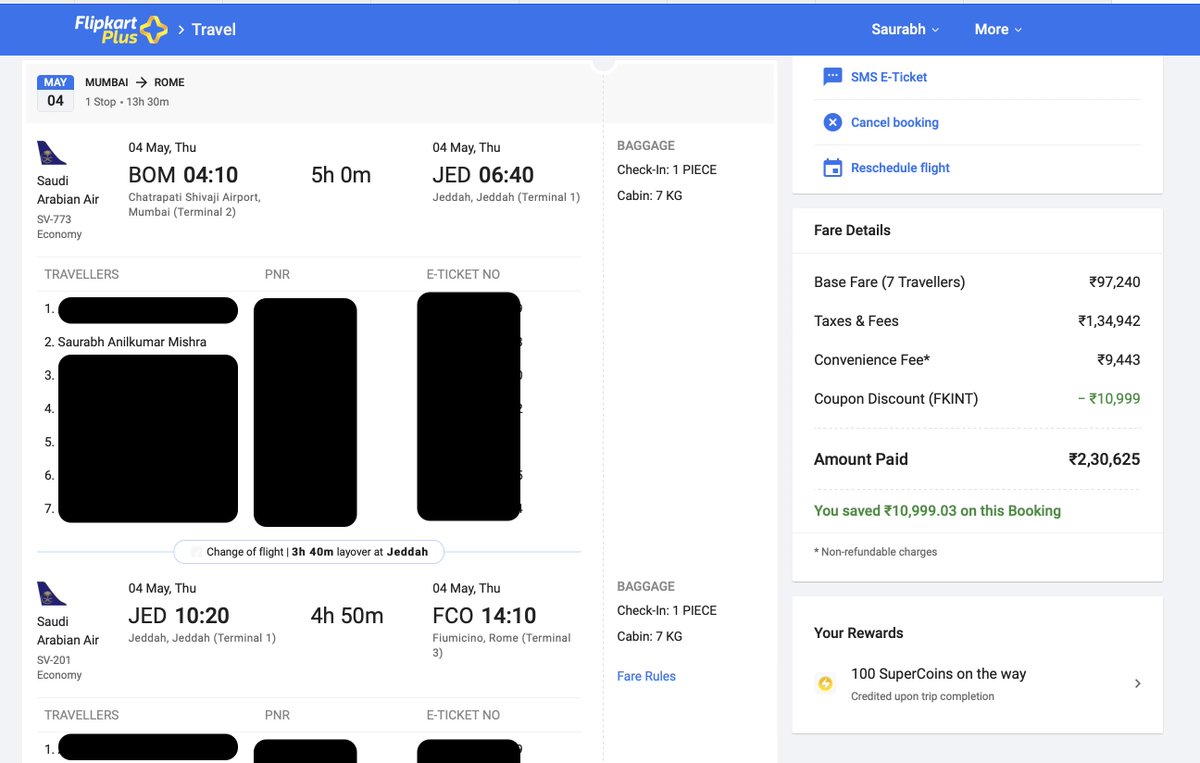Select the FCO 14:10 arrival time
Screen dimensions: 1200x763
click(484, 616)
